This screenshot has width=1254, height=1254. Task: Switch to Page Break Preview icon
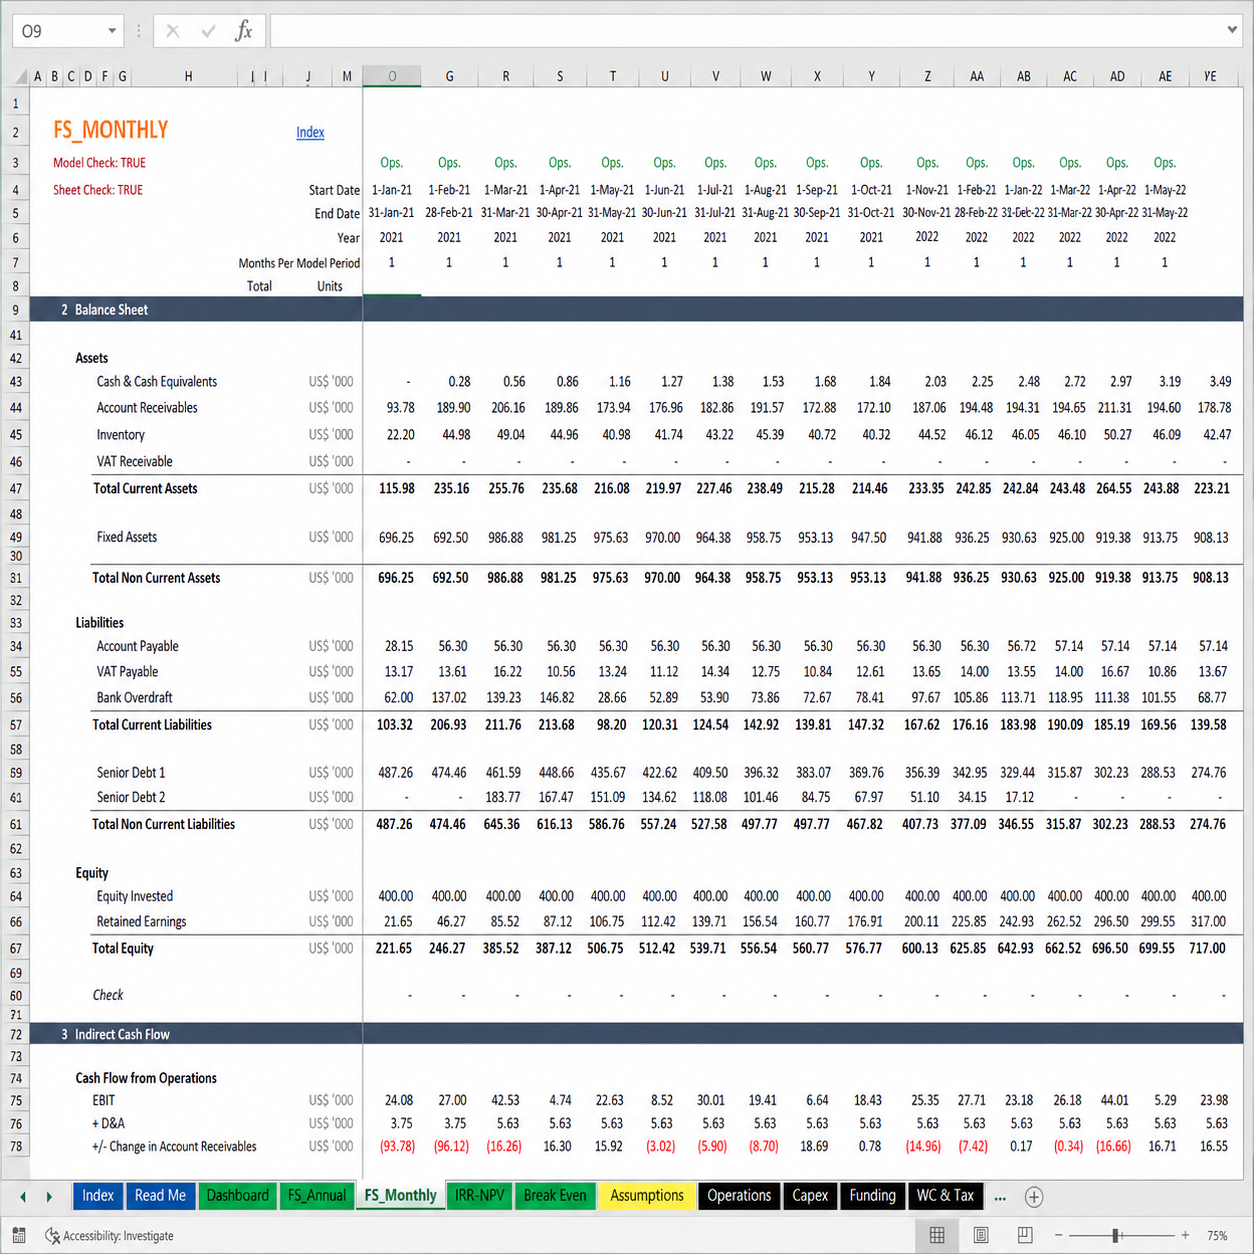coord(1025,1236)
